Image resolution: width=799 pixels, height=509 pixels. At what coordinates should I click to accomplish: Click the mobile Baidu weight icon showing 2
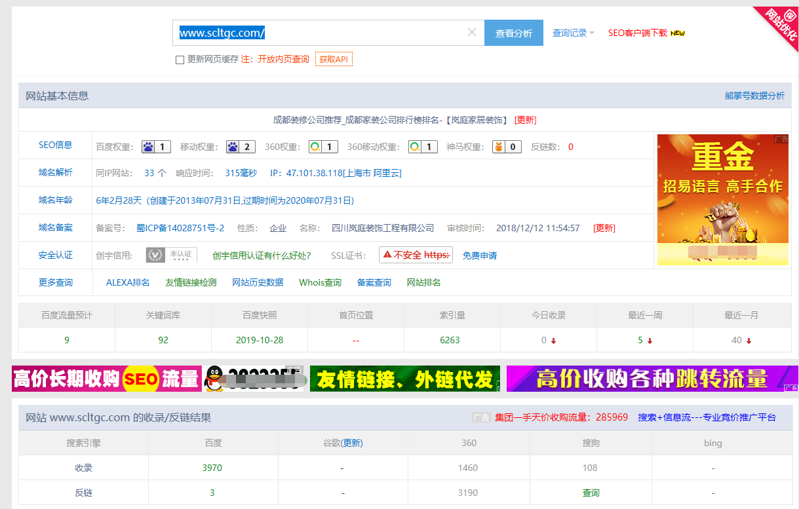pyautogui.click(x=241, y=147)
